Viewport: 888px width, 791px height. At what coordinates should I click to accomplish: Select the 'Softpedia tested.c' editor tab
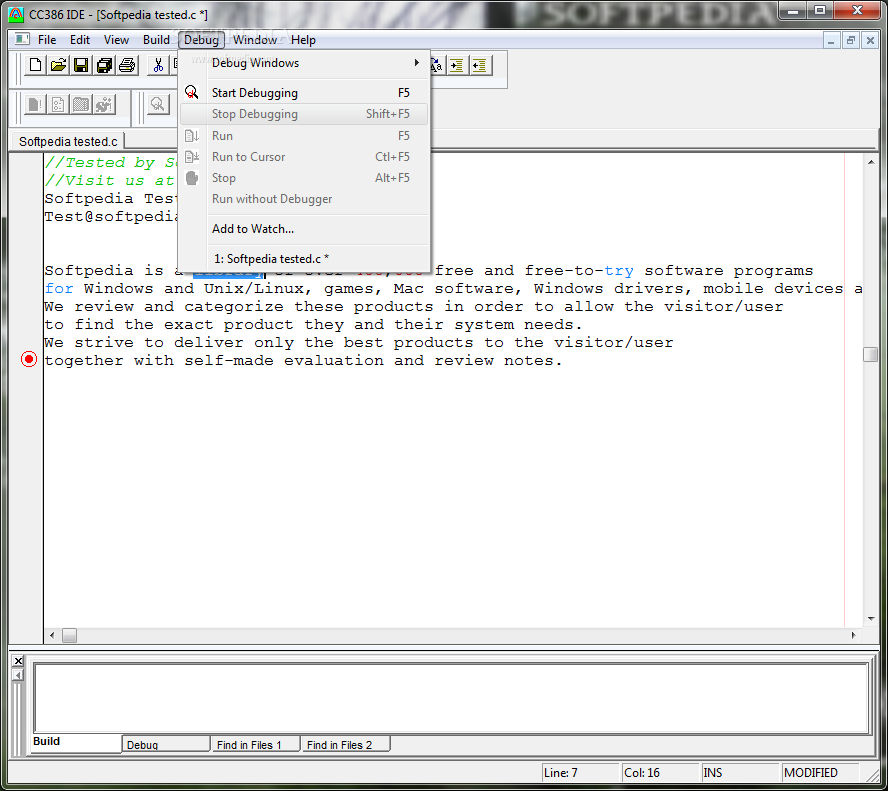click(68, 141)
